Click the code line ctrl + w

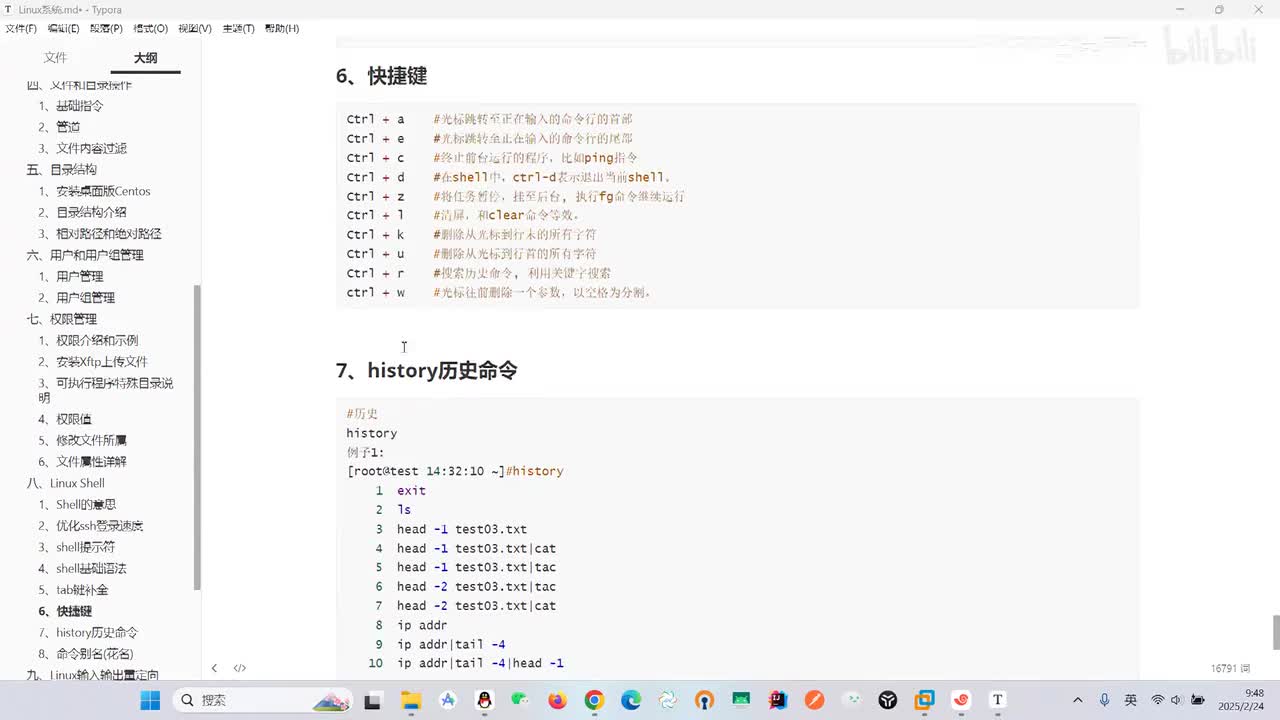click(499, 293)
